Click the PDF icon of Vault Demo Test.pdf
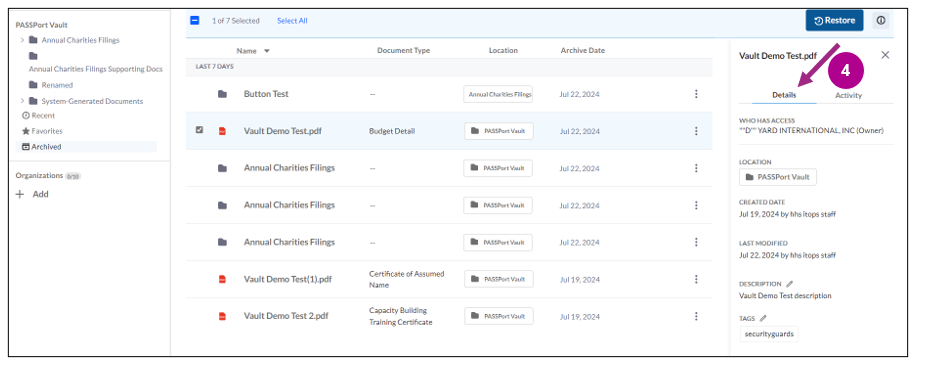 coord(222,131)
